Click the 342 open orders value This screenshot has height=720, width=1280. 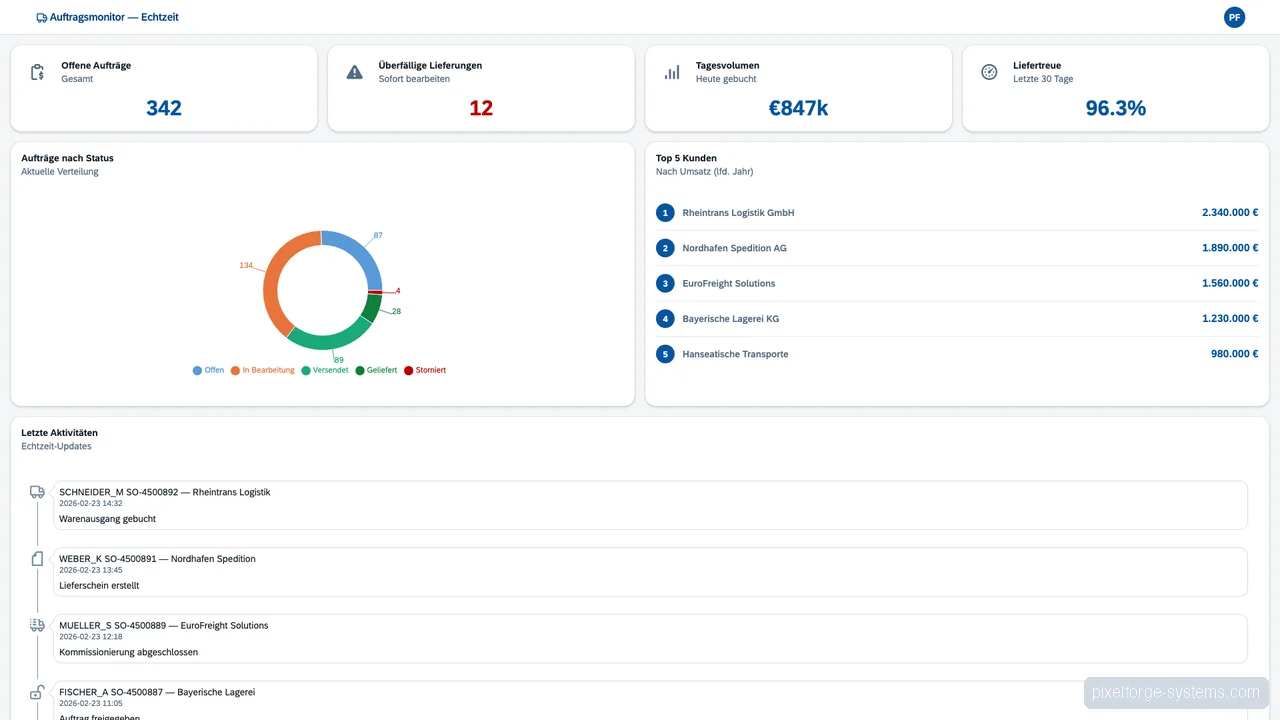click(x=164, y=108)
